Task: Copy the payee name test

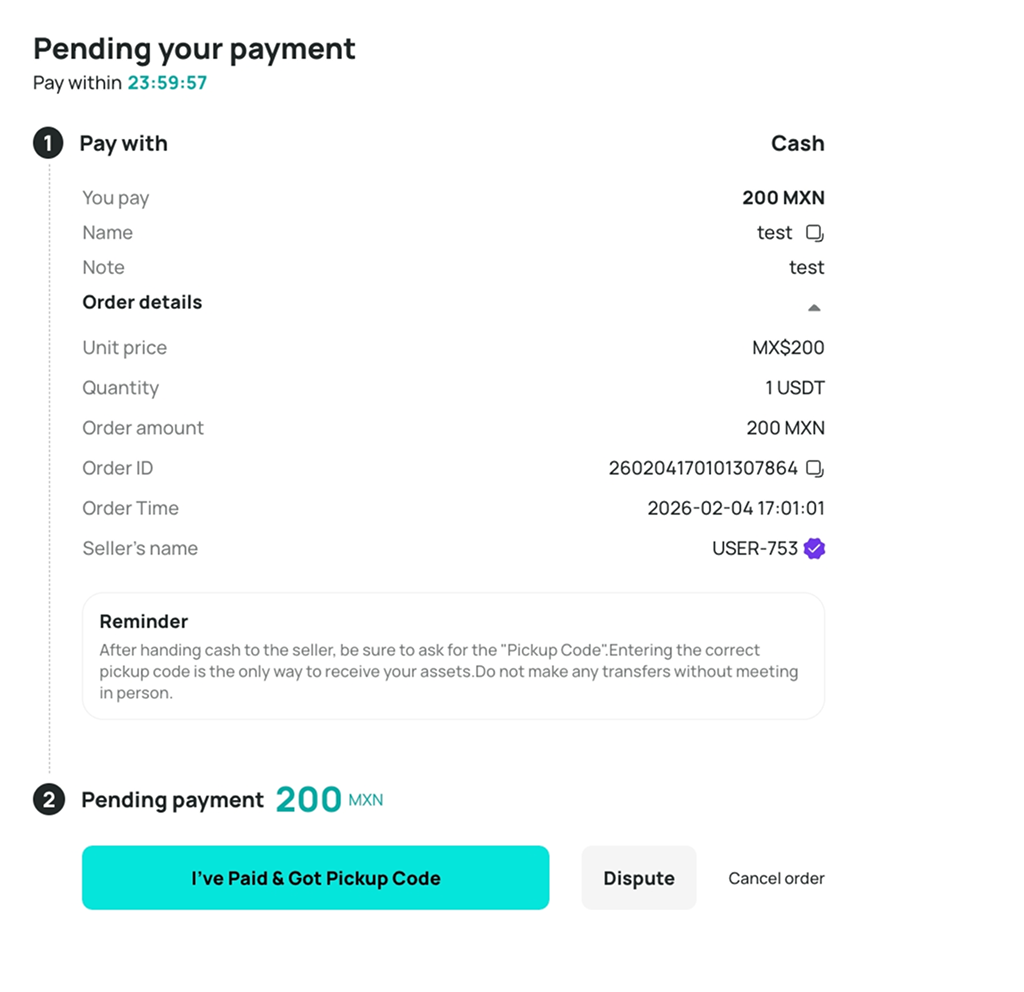Action: coord(814,233)
